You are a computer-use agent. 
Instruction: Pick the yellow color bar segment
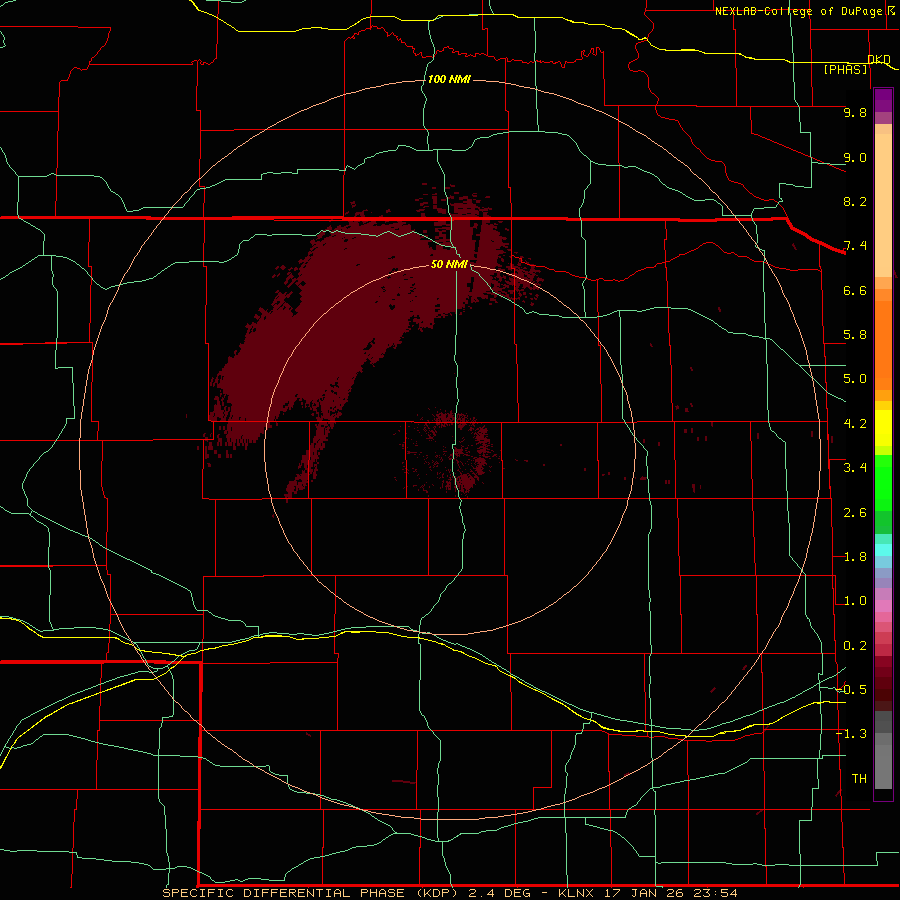883,428
